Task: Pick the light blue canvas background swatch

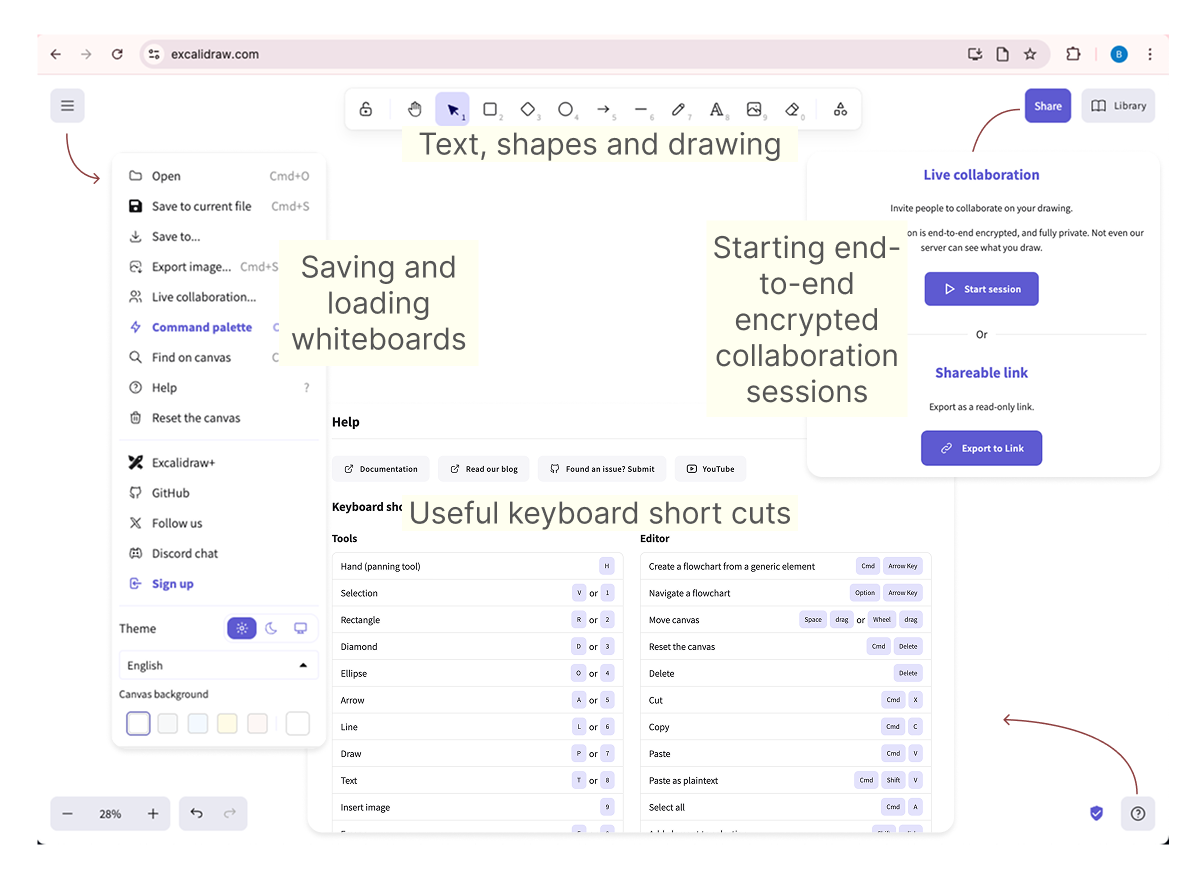Action: pyautogui.click(x=198, y=723)
